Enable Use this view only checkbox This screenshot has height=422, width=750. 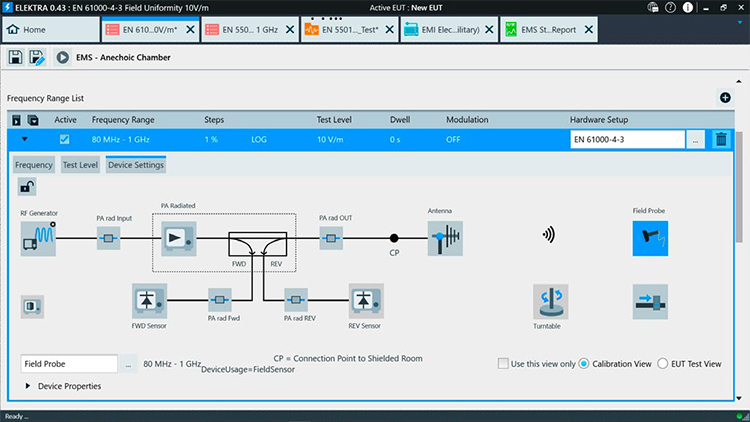(x=504, y=364)
